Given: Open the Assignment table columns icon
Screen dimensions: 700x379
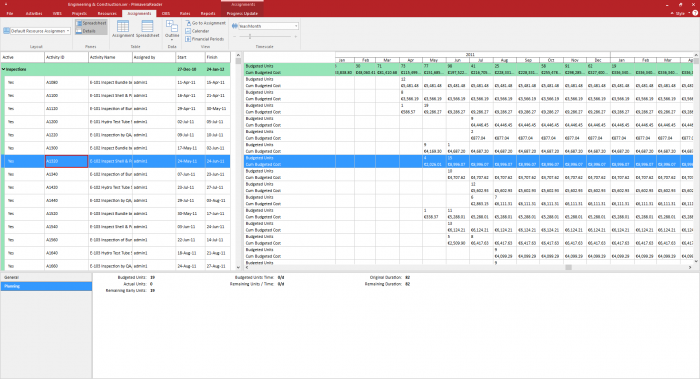Looking at the screenshot, I should pos(123,27).
